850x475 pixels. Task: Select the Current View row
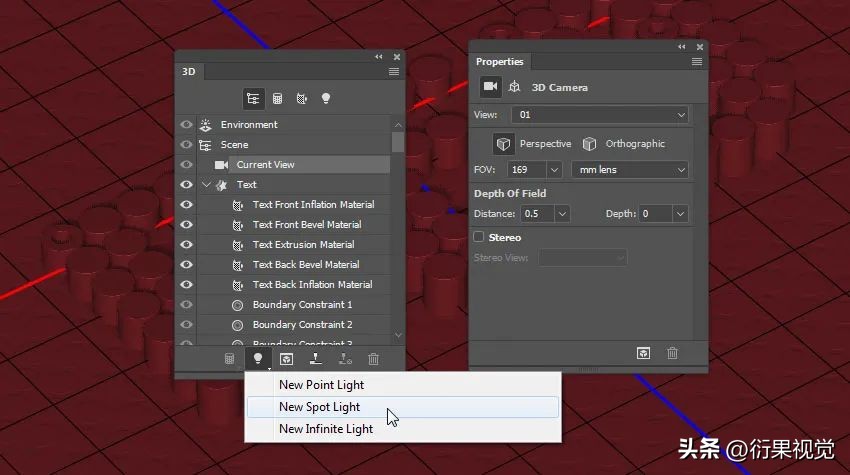293,165
